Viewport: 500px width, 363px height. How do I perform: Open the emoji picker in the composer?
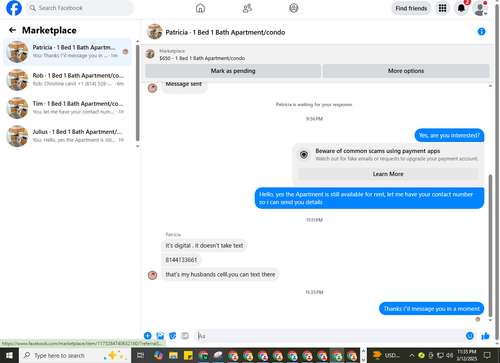(x=470, y=336)
